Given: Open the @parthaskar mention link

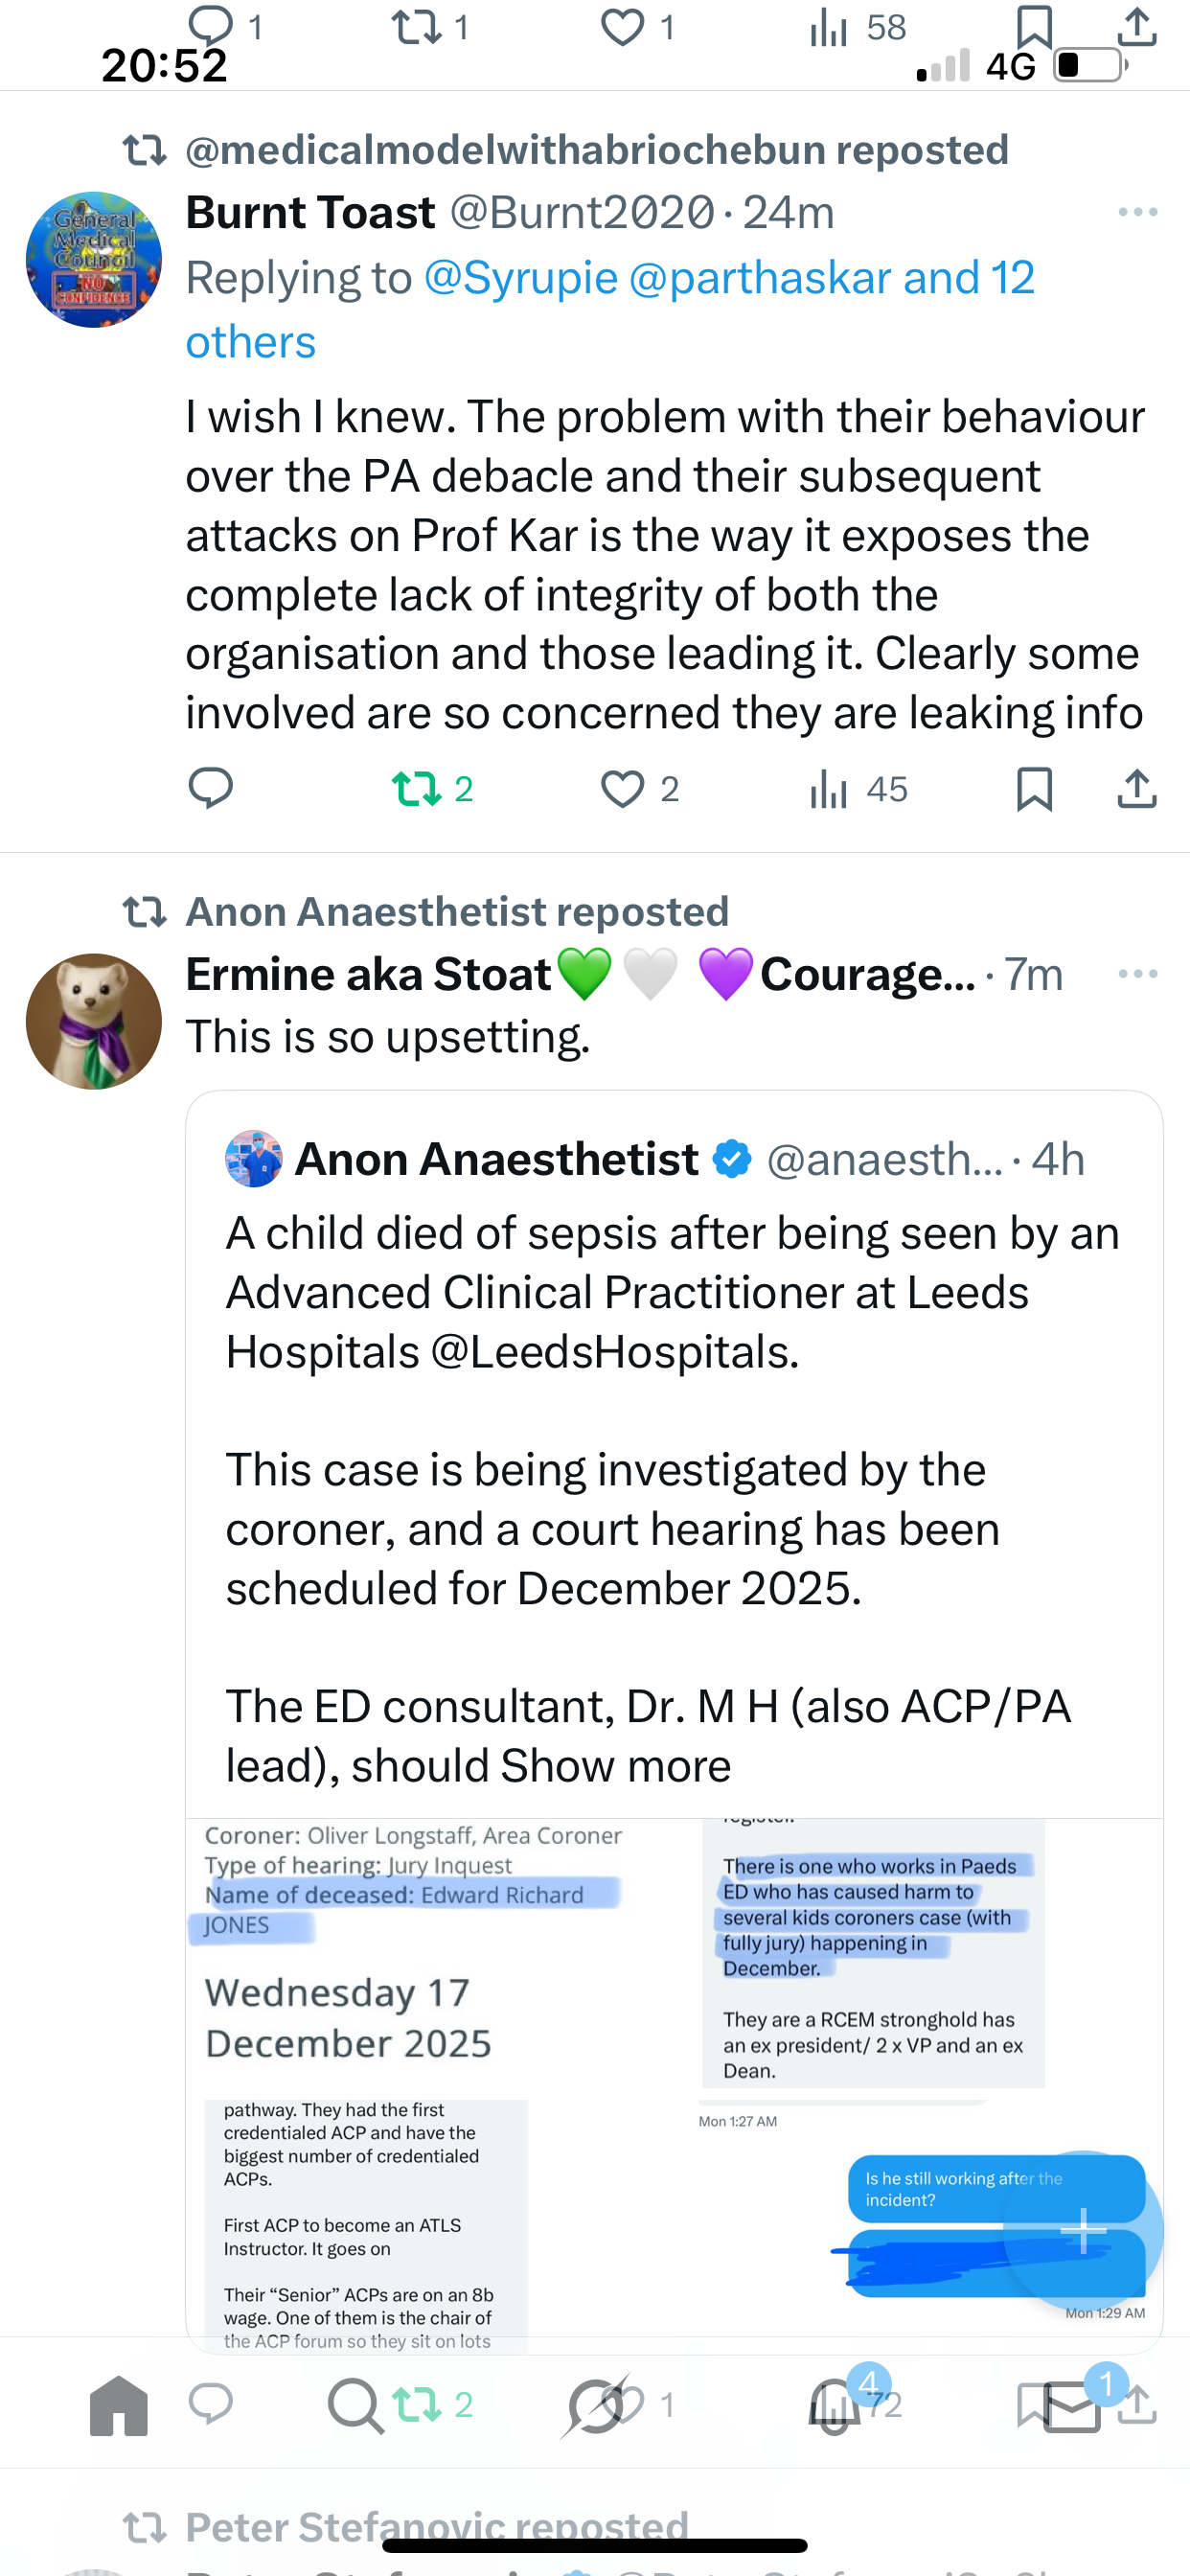Looking at the screenshot, I should pos(759,278).
